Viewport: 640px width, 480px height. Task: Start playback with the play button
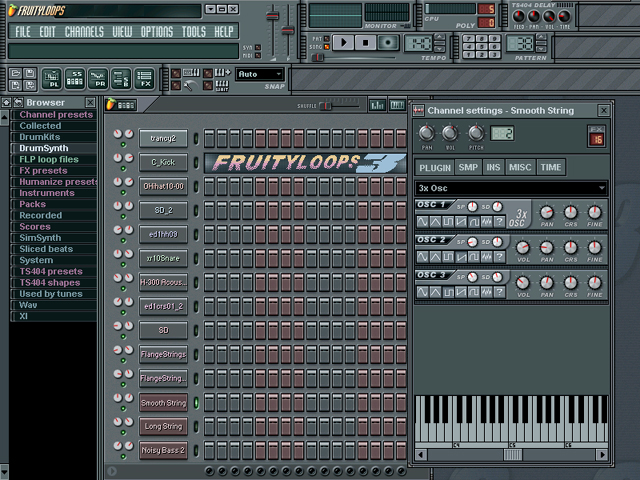pos(343,42)
